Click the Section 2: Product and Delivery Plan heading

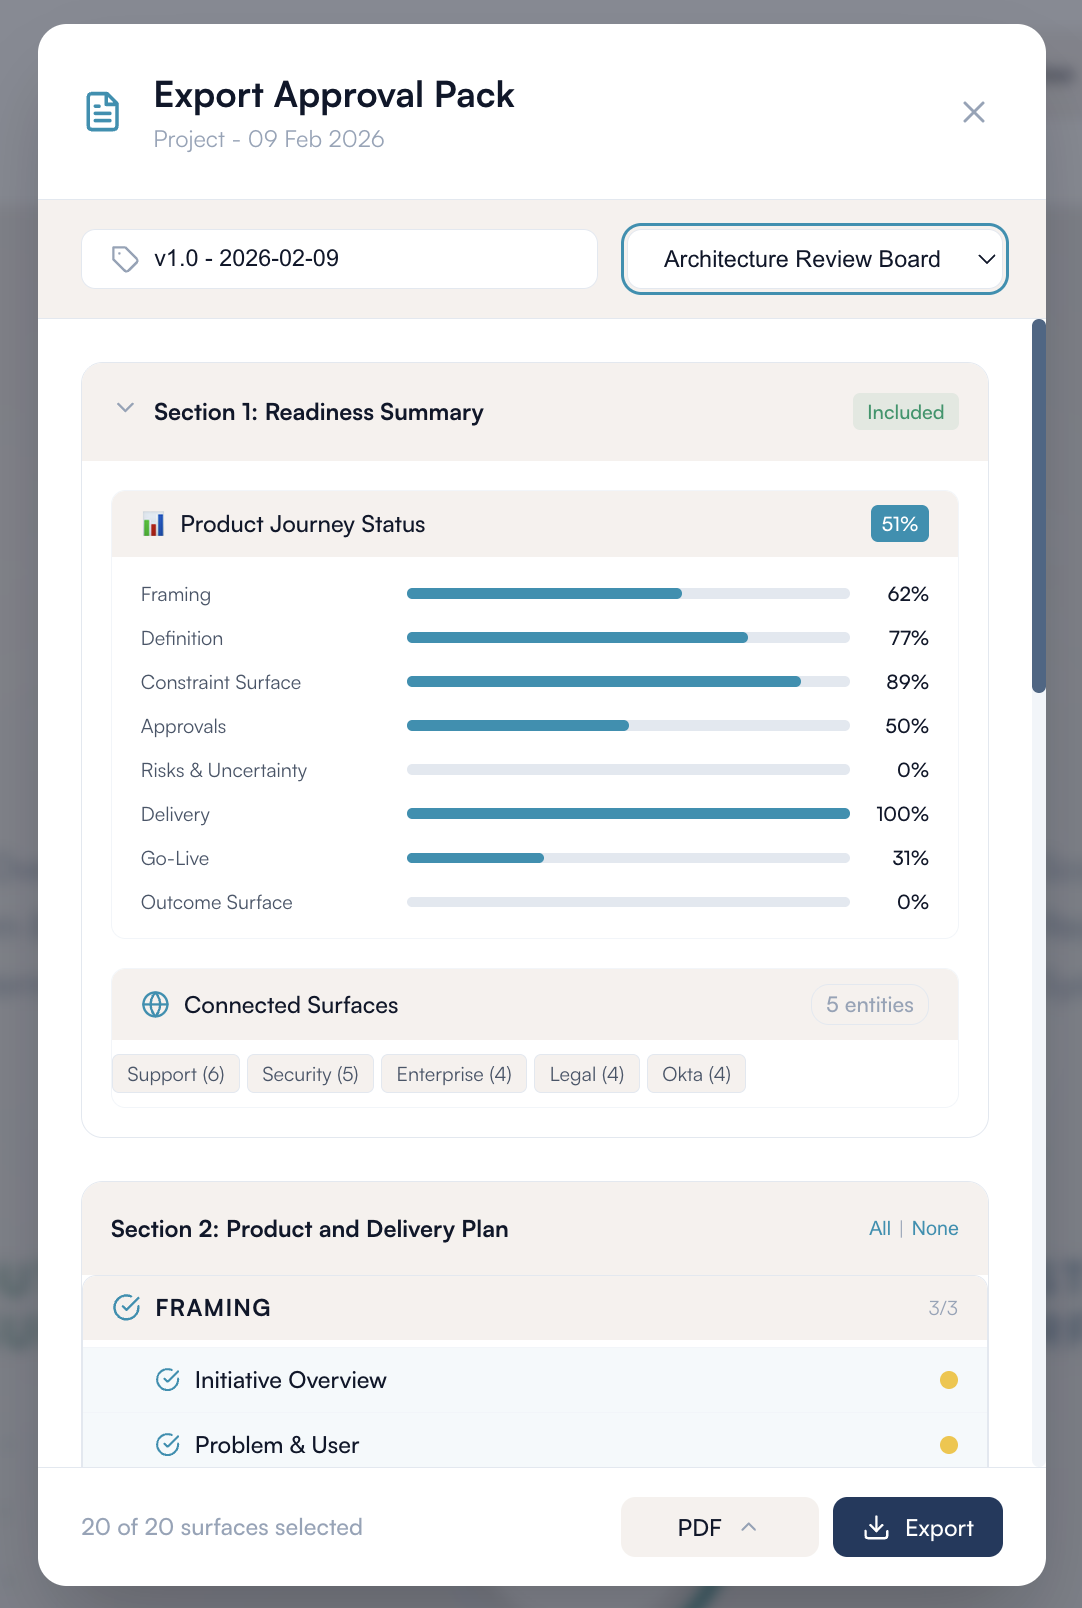point(310,1229)
